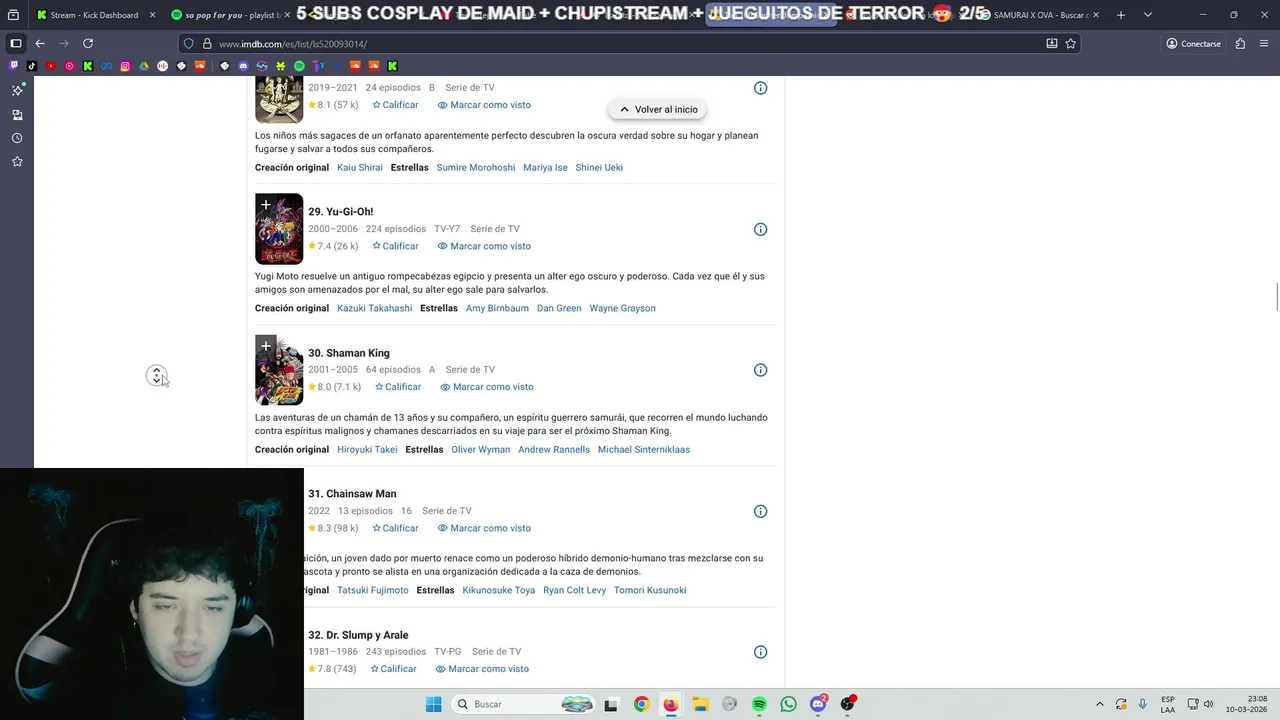The image size is (1280, 720).
Task: Open Kazuki Takahashi creator link
Action: (x=374, y=308)
